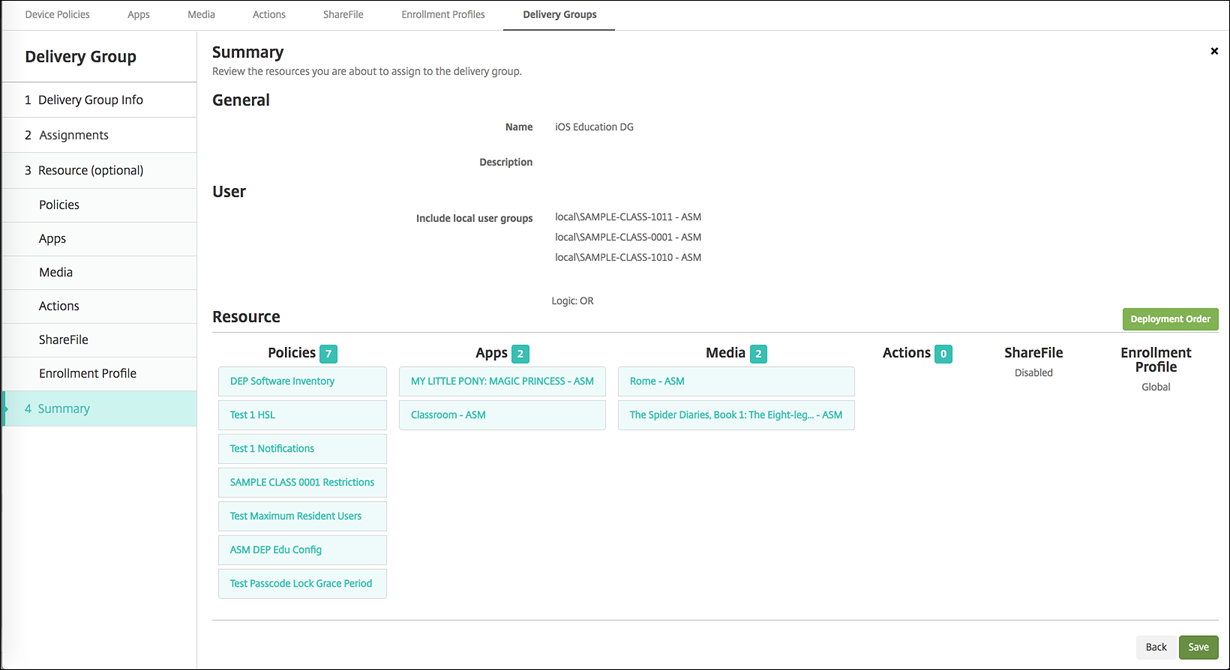Switch to the Apps top tab
The image size is (1230, 670).
[139, 15]
